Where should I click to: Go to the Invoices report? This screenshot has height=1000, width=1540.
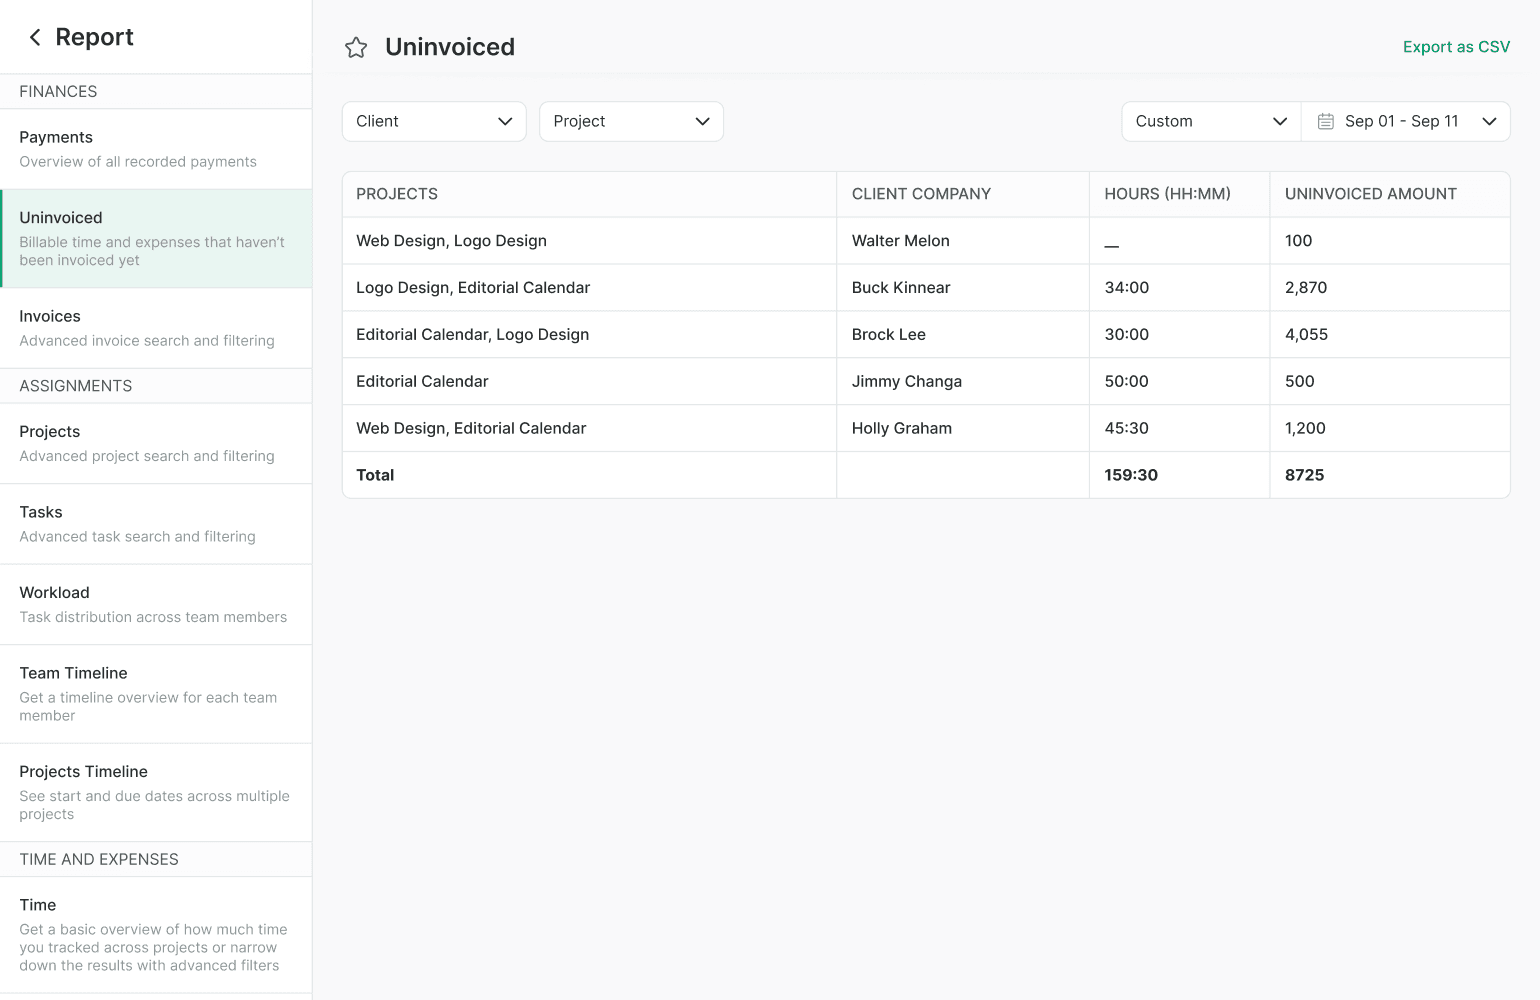(x=156, y=328)
